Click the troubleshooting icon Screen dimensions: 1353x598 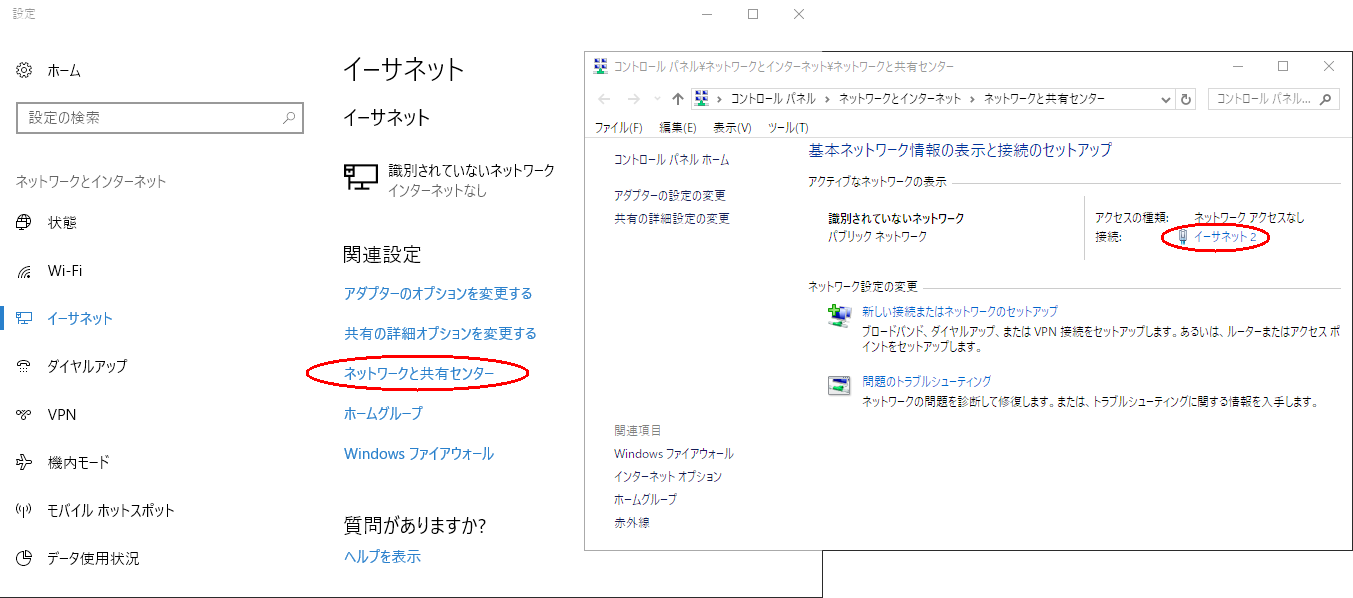pyautogui.click(x=839, y=386)
